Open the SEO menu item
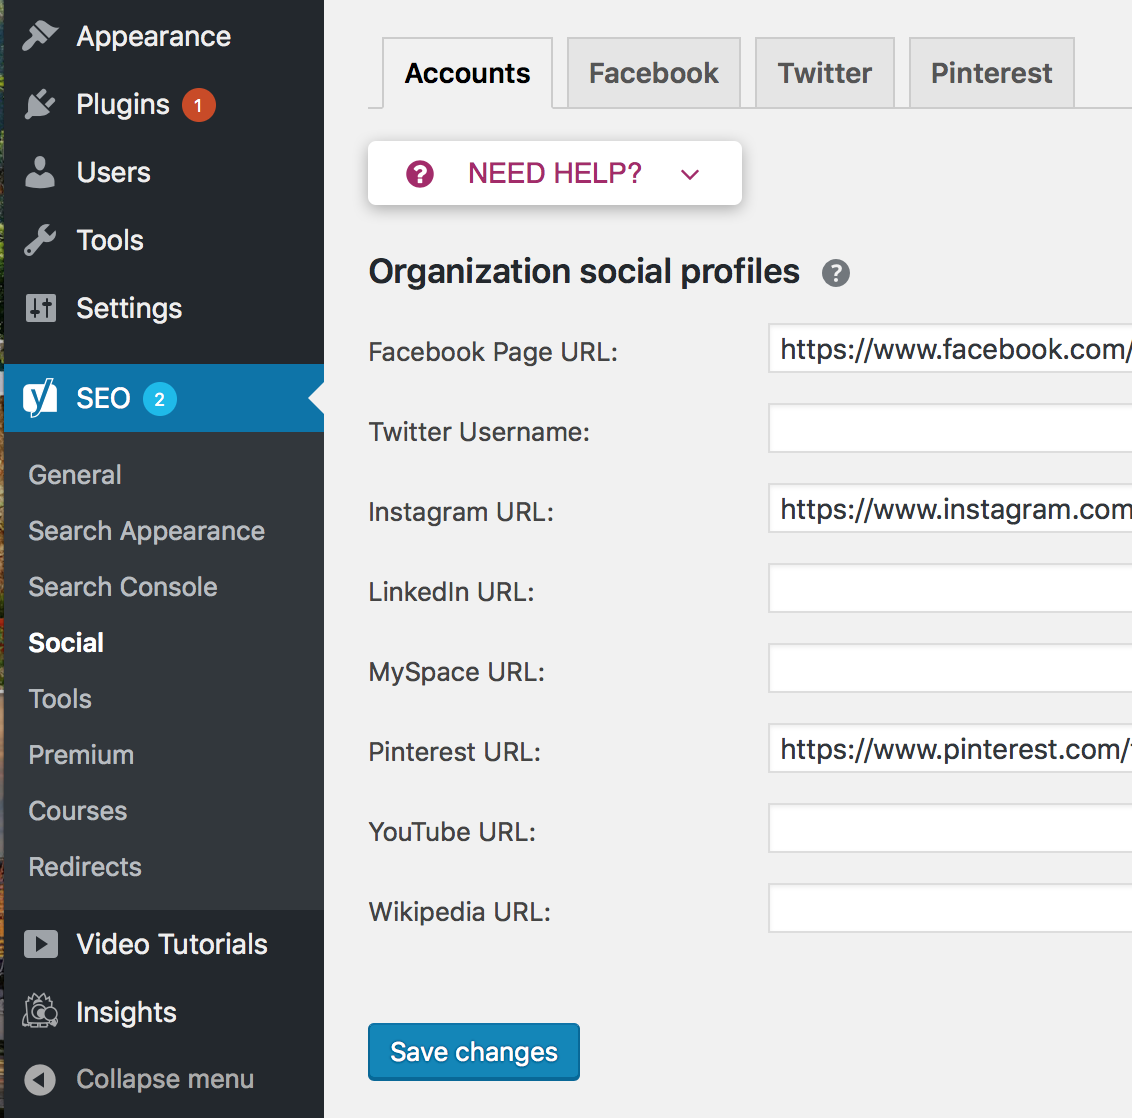 pos(164,398)
